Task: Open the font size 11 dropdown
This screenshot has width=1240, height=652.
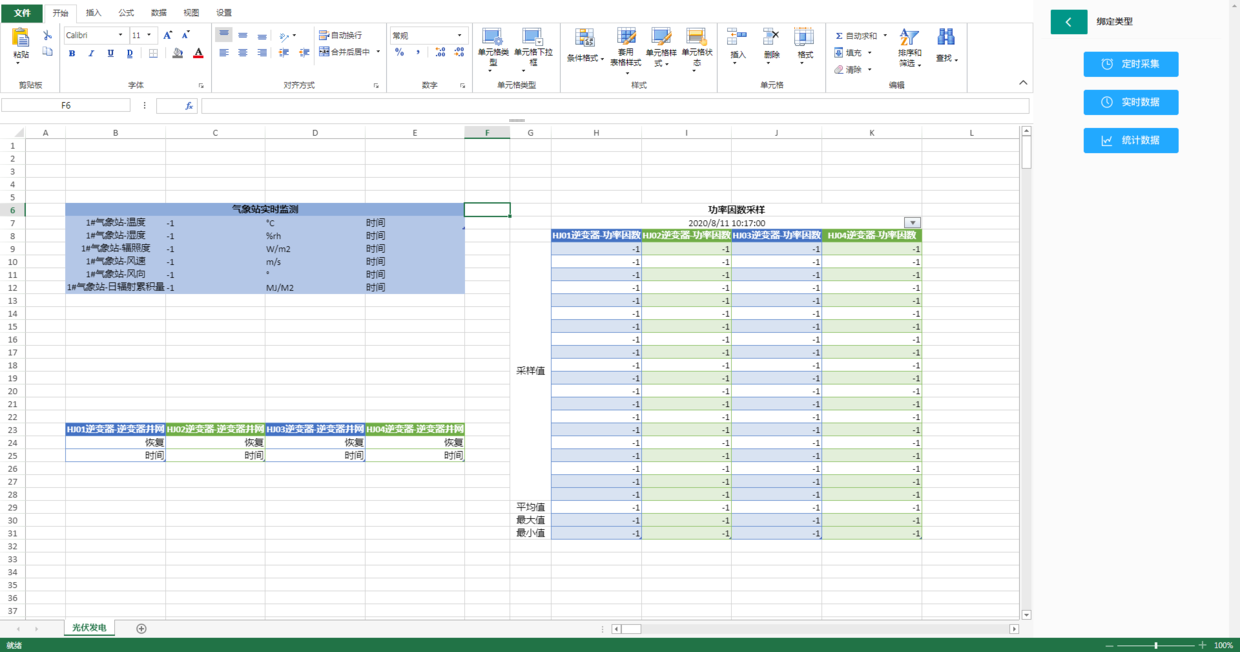Action: 149,35
